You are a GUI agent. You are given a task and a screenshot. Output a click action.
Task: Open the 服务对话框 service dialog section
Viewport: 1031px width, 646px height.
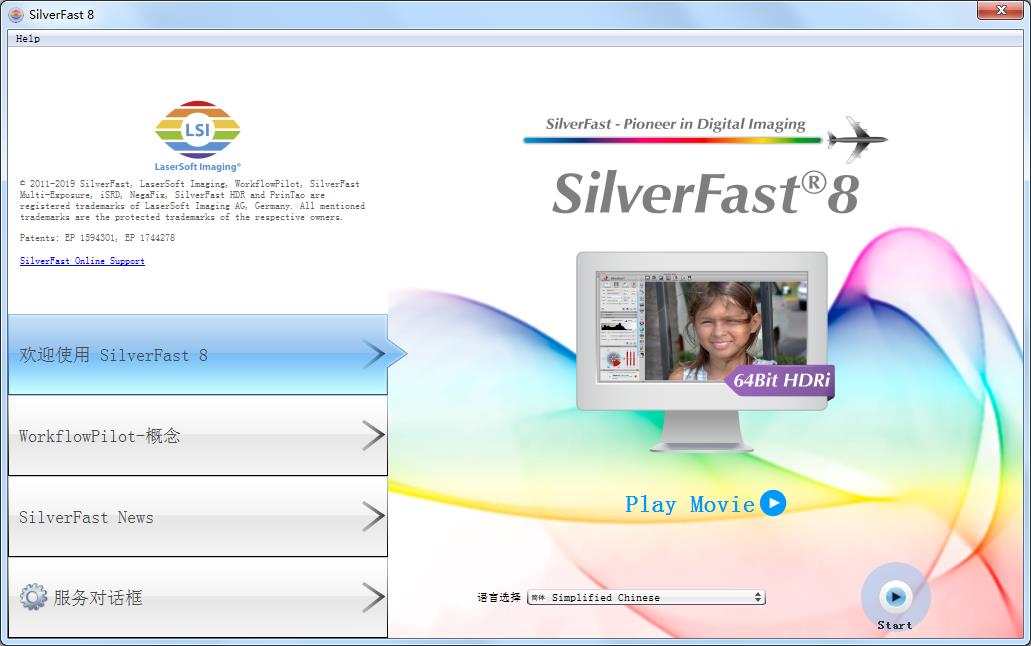click(197, 597)
